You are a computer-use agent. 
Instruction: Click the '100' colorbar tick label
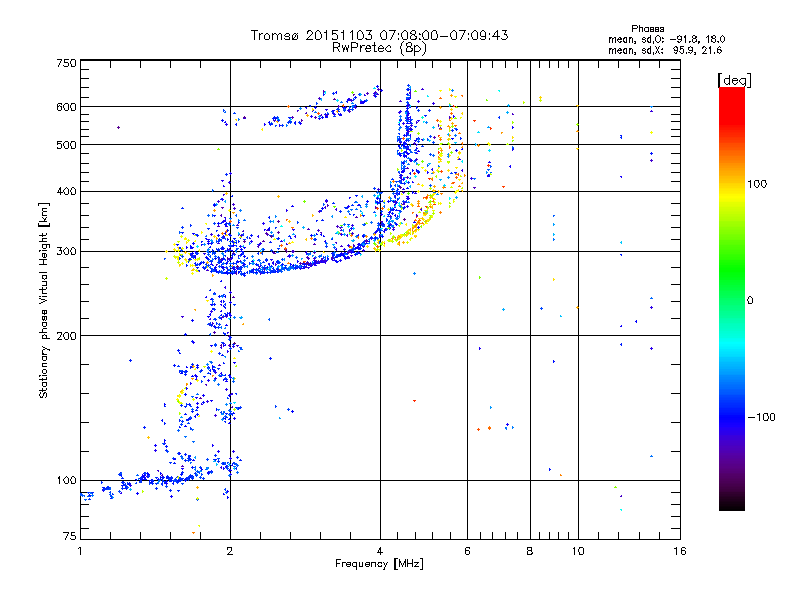coord(757,184)
